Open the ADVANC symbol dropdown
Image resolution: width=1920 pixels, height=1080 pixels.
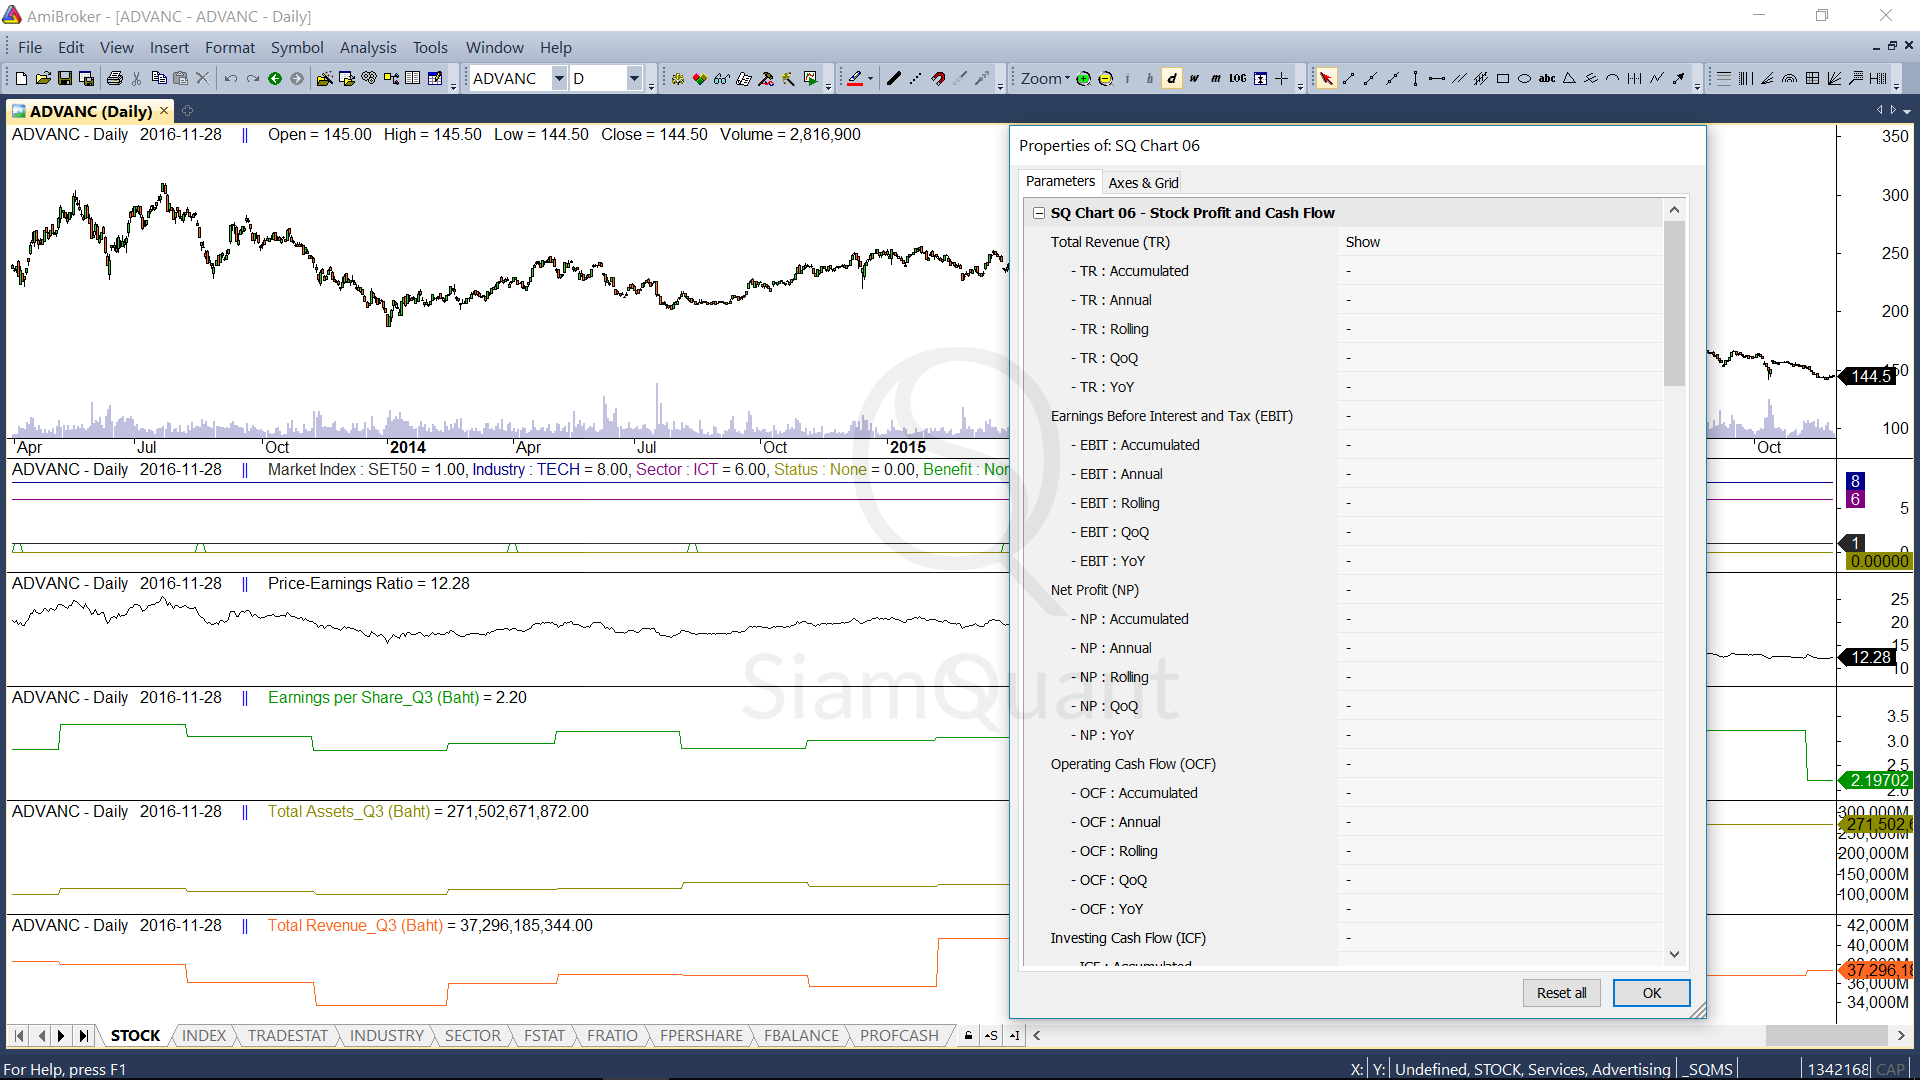tap(559, 79)
